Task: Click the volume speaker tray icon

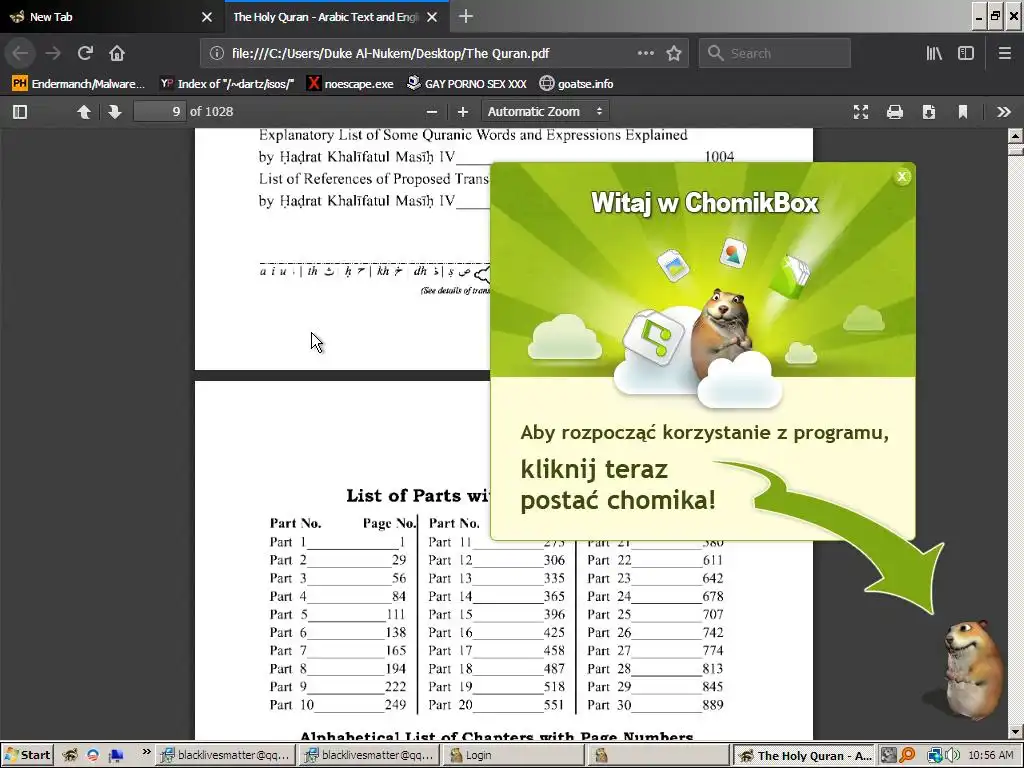Action: coord(952,755)
